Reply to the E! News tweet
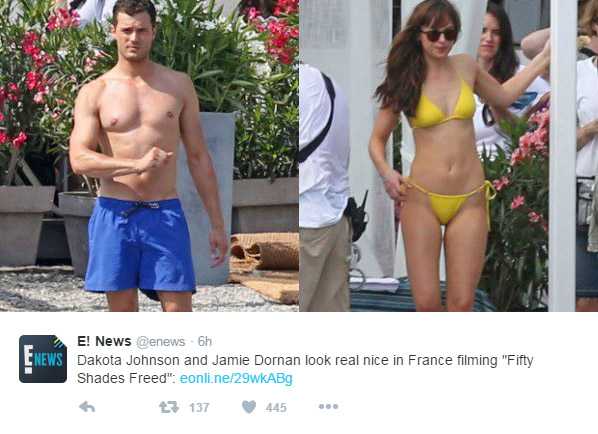The height and width of the screenshot is (434, 598). click(x=87, y=407)
